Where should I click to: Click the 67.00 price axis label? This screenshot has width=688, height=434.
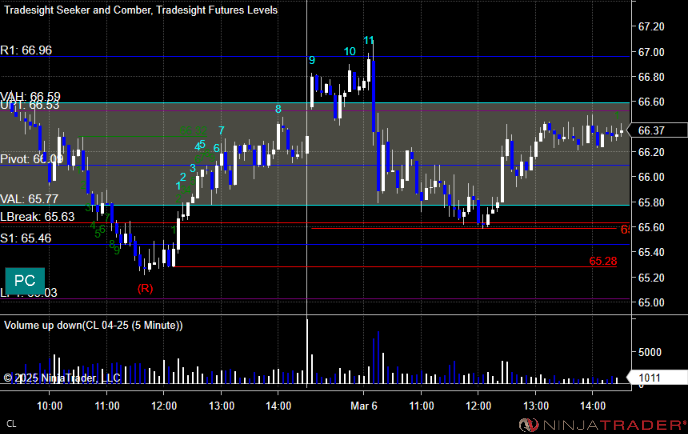point(651,52)
